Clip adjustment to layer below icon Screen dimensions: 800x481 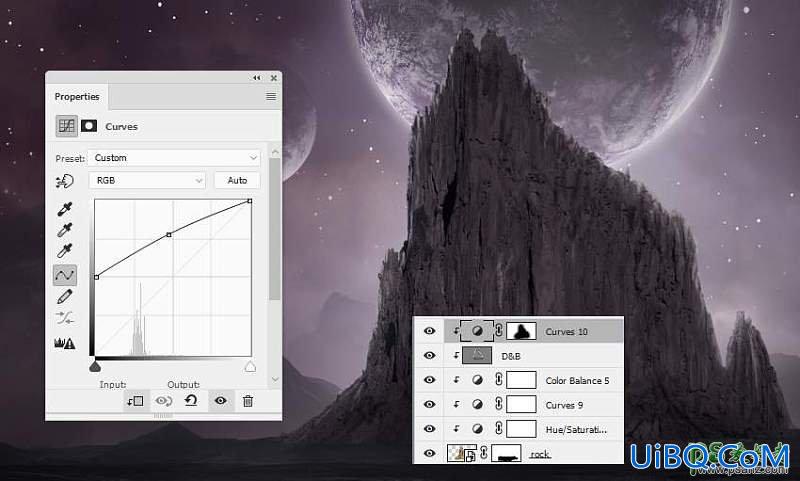[x=136, y=401]
